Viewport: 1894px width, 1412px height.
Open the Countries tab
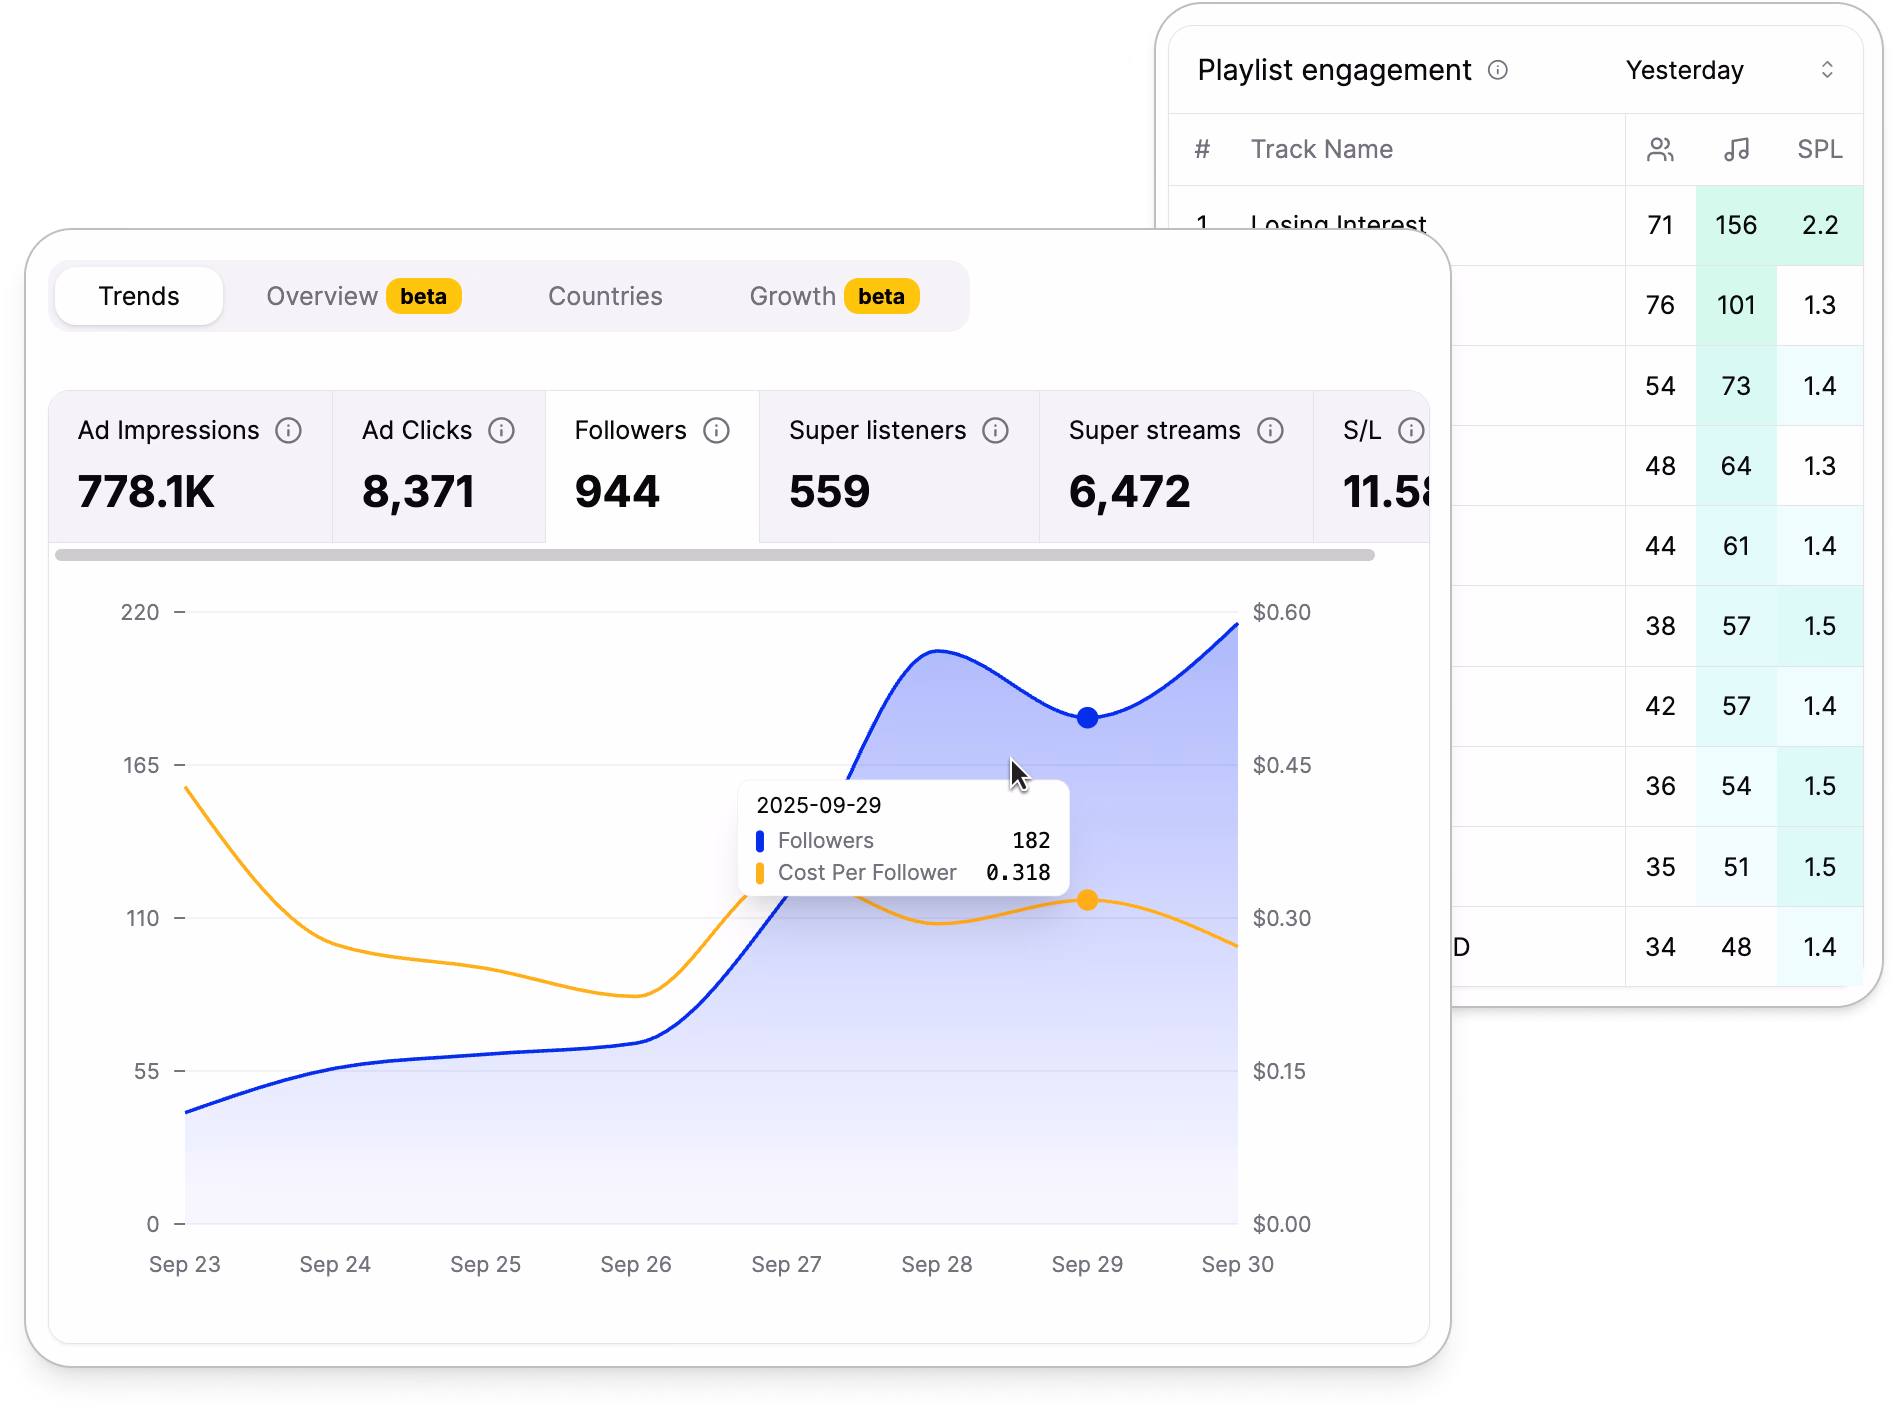(x=605, y=296)
